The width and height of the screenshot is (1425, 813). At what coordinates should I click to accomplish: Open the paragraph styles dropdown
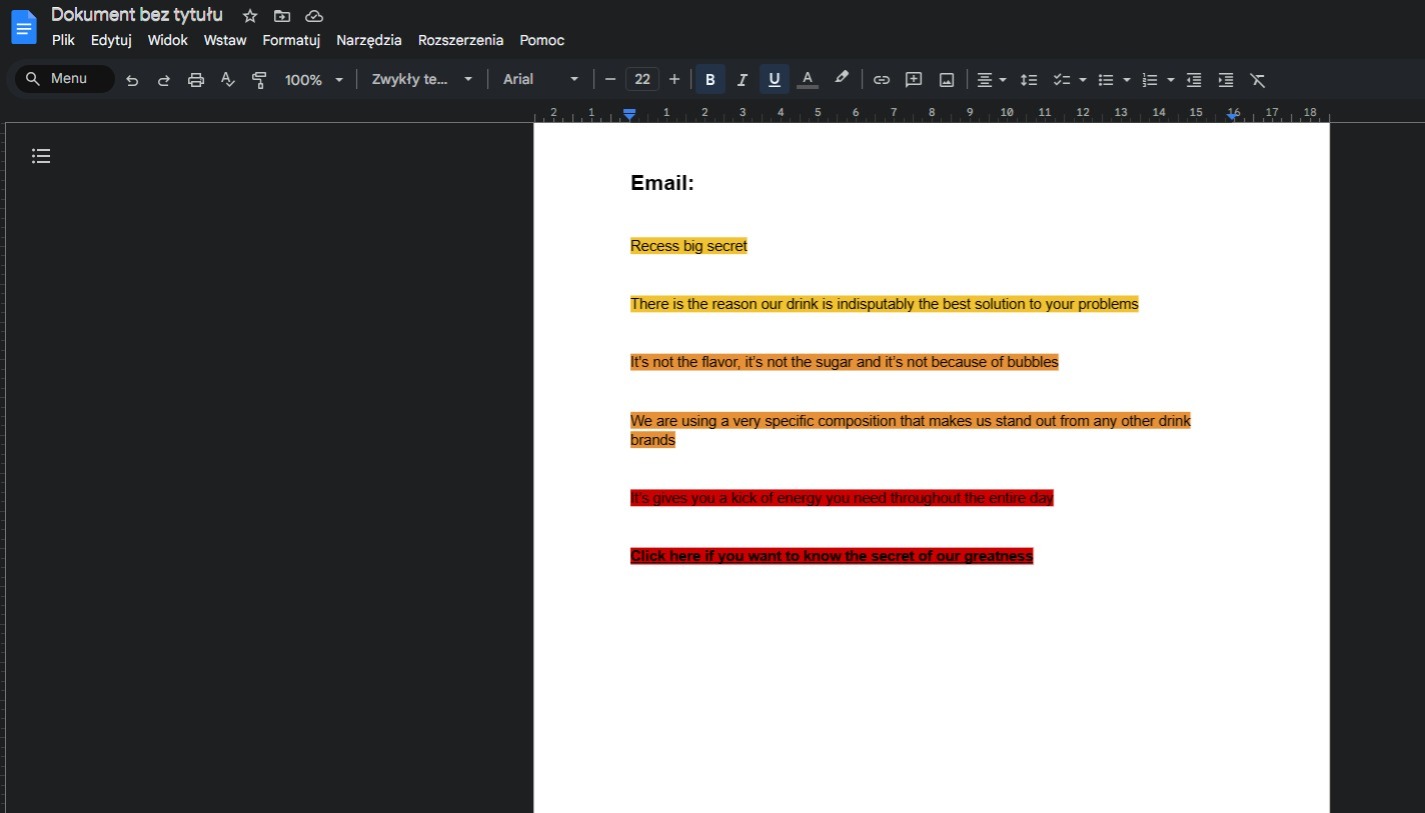pos(420,79)
